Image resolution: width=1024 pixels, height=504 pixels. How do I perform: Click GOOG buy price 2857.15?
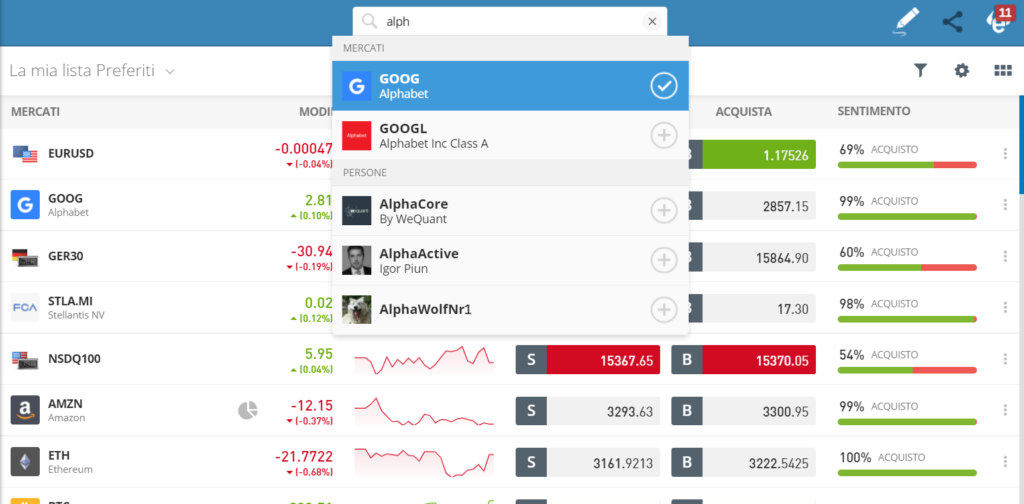click(x=759, y=206)
